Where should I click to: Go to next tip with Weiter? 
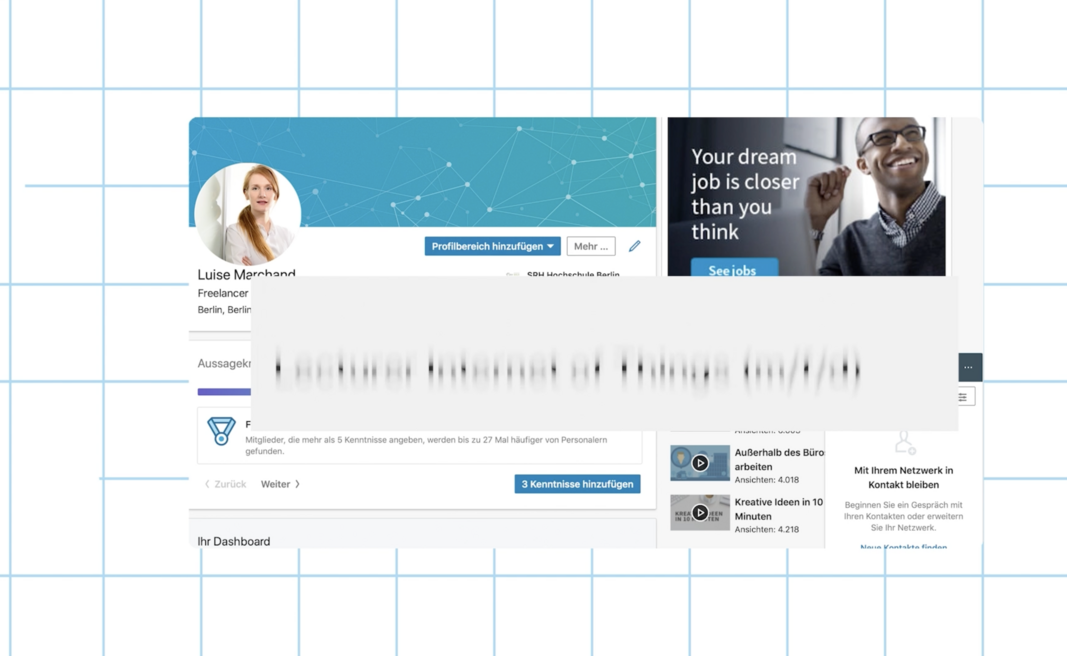[x=280, y=484]
